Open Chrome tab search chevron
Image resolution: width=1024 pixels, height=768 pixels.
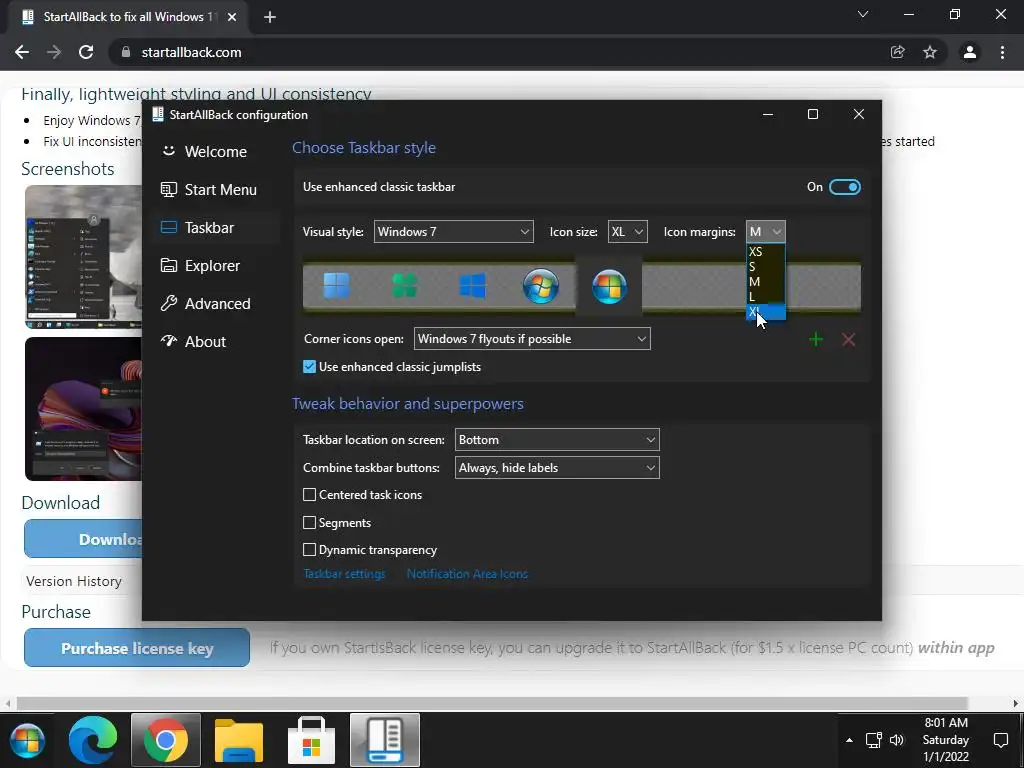863,14
